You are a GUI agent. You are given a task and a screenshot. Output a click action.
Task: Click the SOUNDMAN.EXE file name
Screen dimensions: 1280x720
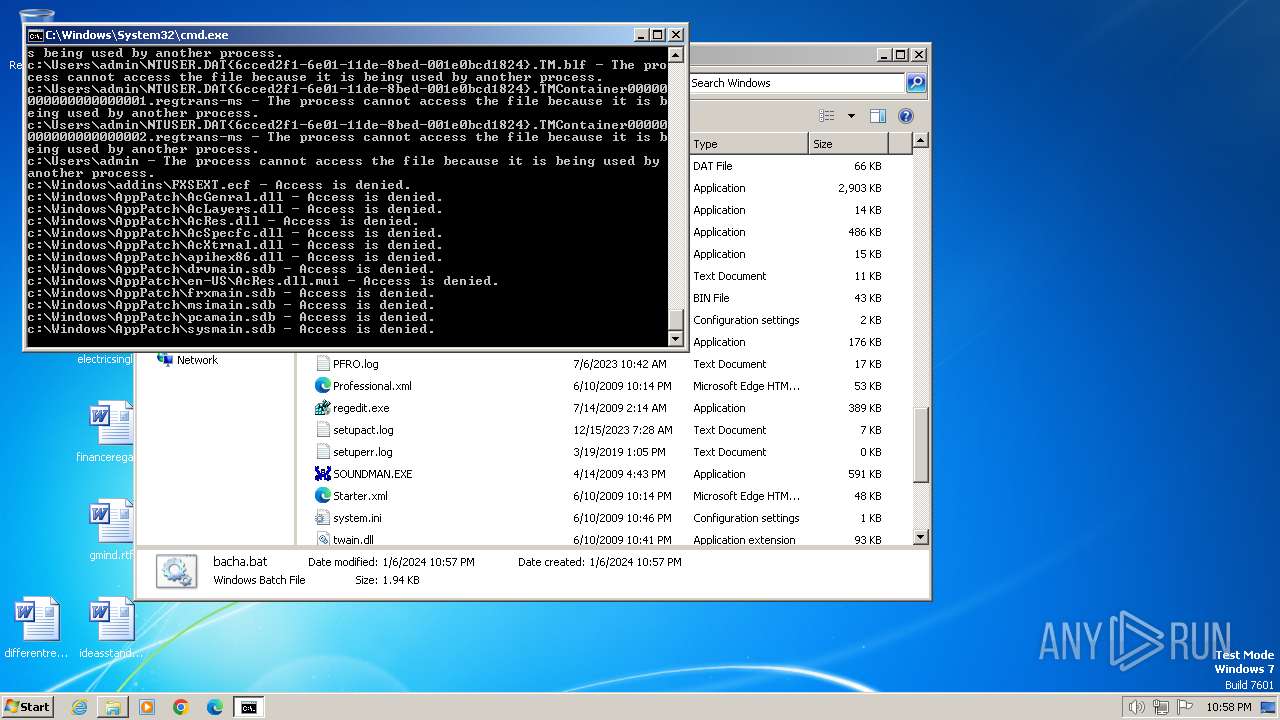pos(373,474)
